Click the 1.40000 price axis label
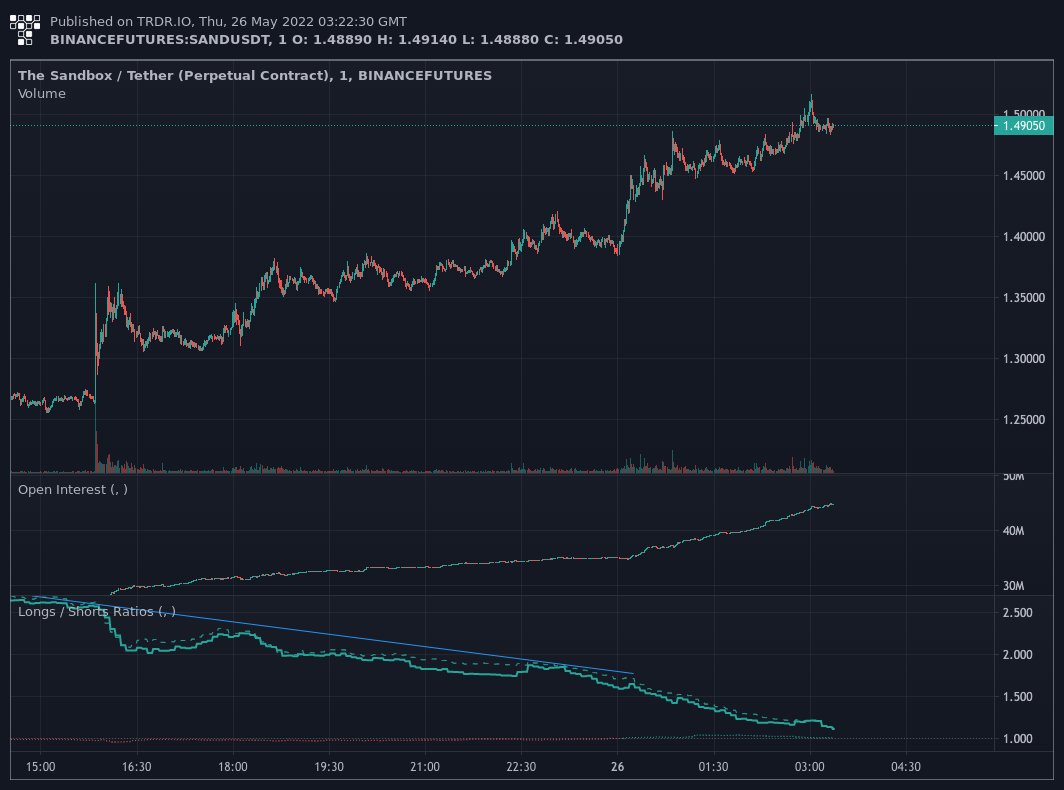The height and width of the screenshot is (790, 1064). click(1023, 237)
